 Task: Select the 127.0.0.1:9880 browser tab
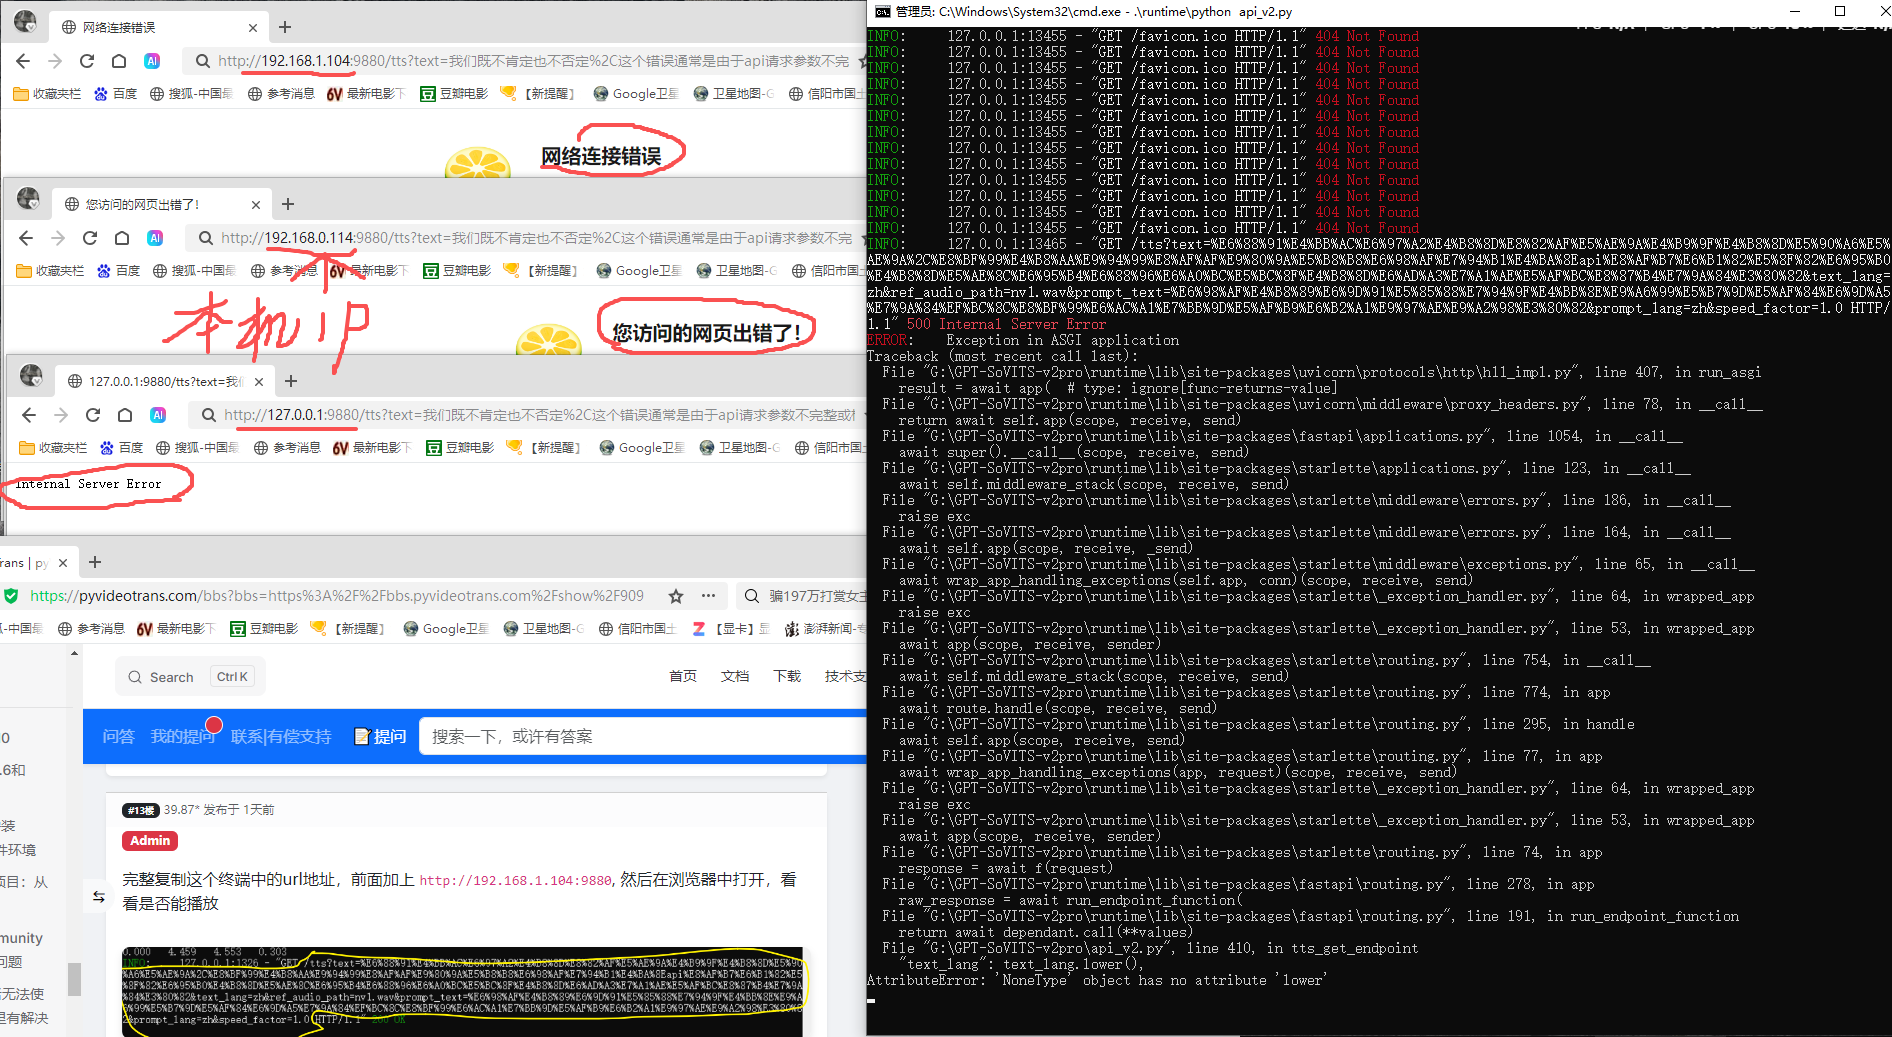coord(160,382)
